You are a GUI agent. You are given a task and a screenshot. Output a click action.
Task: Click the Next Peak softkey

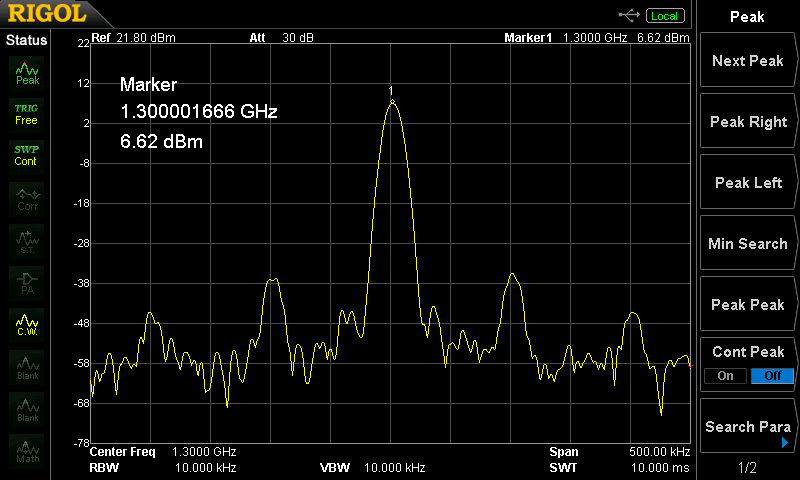tap(747, 61)
